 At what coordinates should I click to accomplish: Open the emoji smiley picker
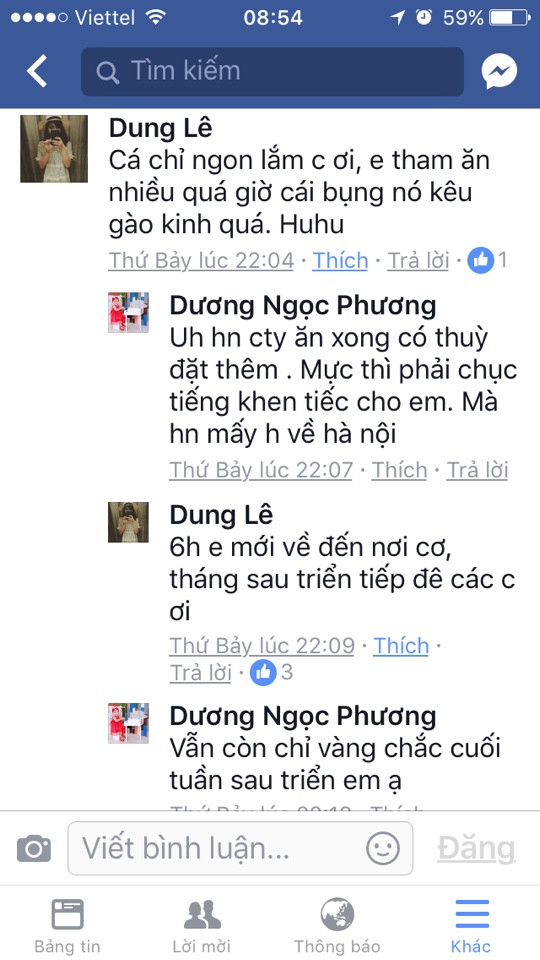[x=383, y=849]
